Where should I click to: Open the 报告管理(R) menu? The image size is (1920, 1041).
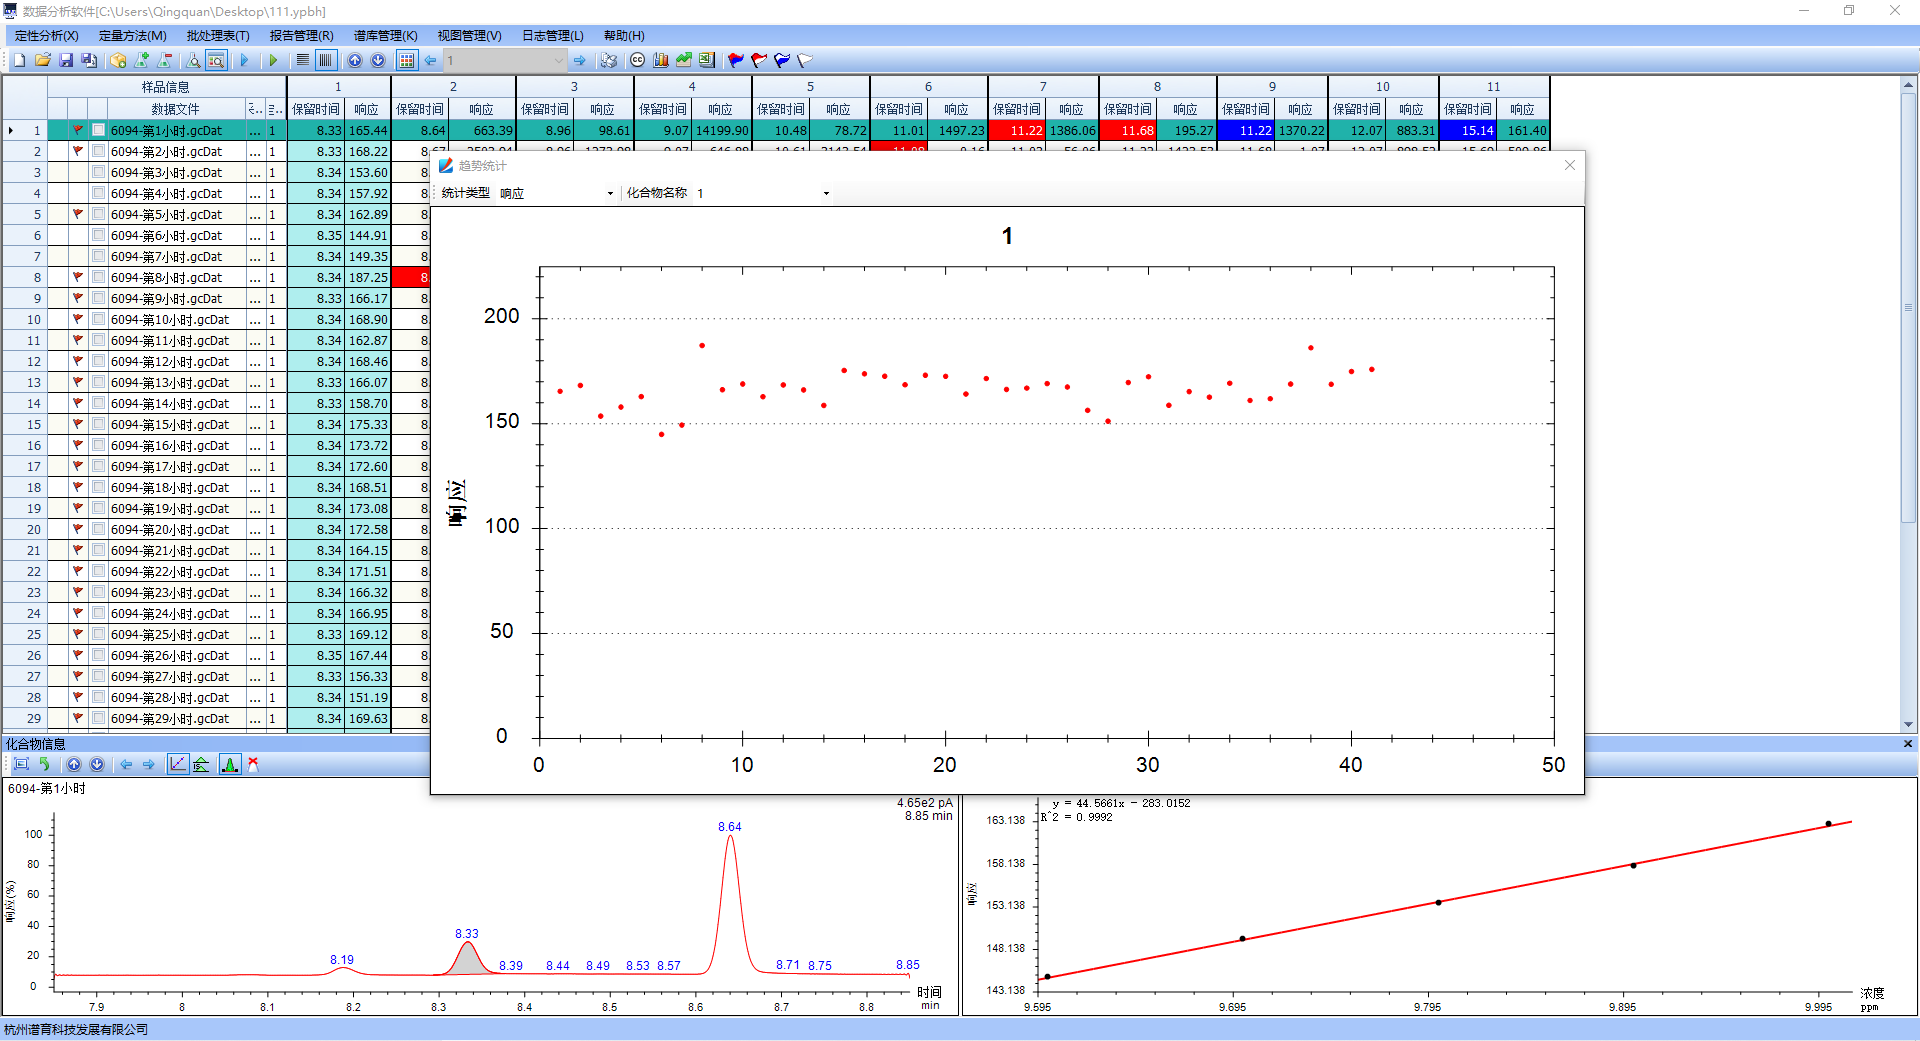(301, 36)
